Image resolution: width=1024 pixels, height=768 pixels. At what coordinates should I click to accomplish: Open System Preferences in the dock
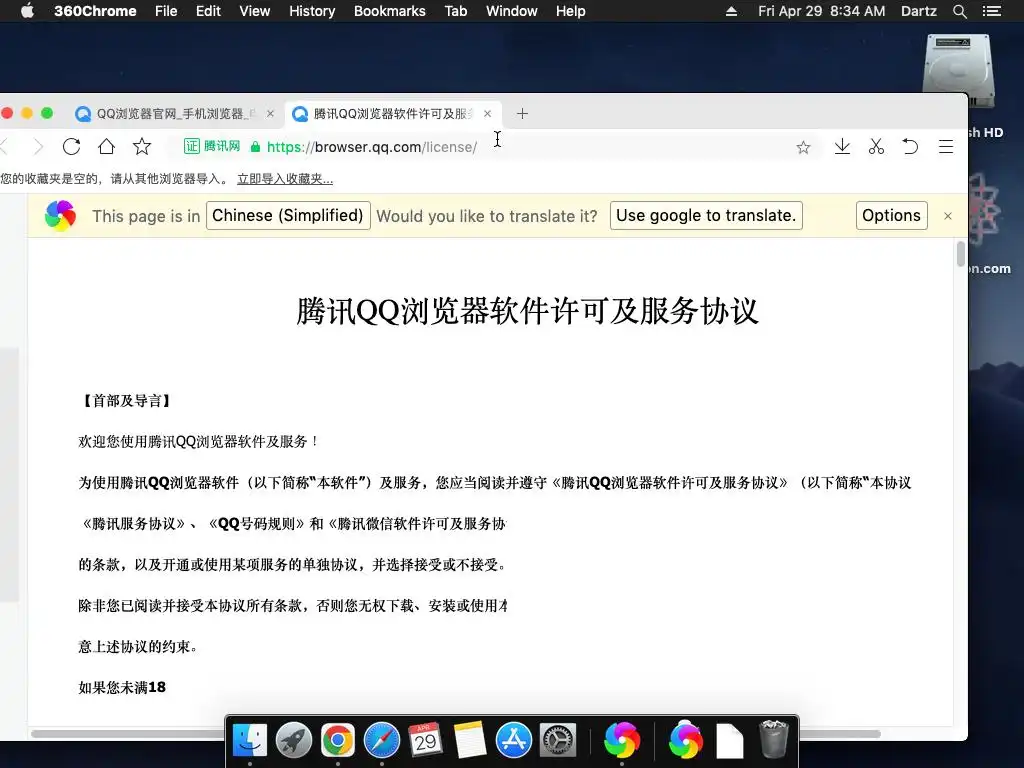coord(558,741)
